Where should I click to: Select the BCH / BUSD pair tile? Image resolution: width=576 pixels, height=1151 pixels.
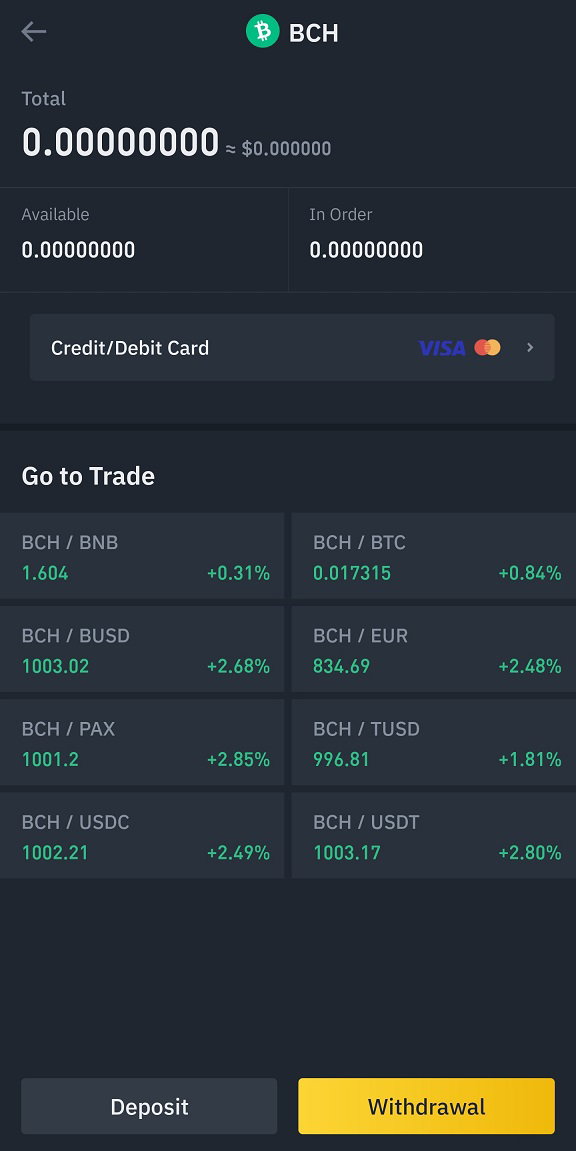click(x=142, y=649)
